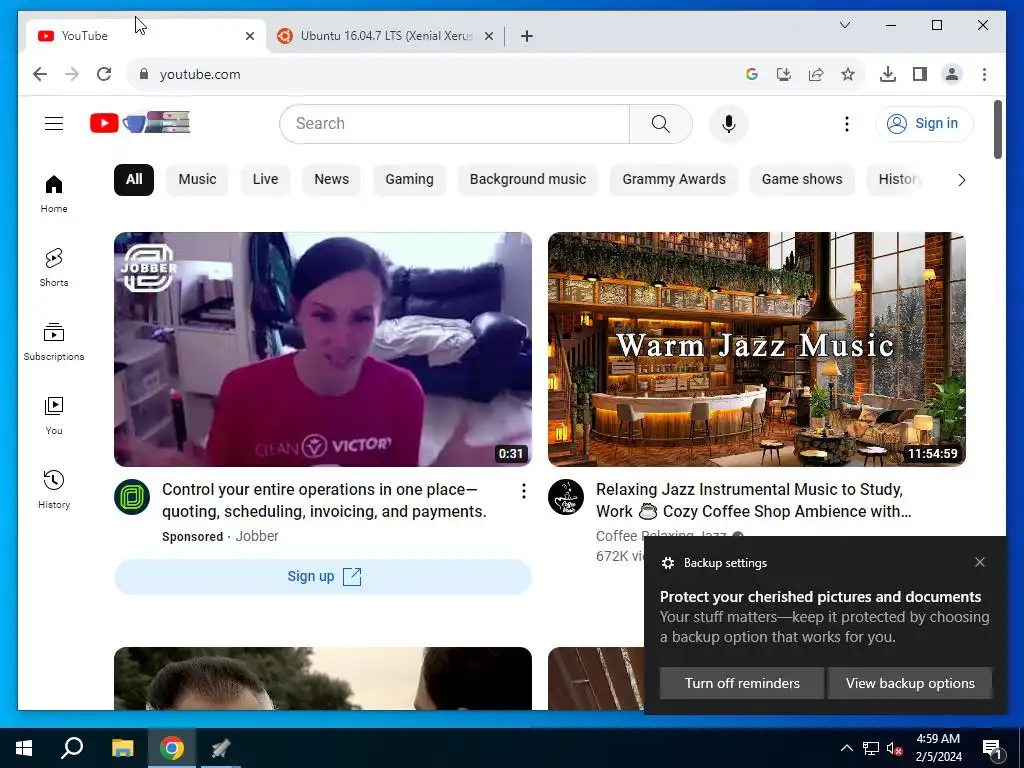Screen dimensions: 1024x768
Task: Click Chrome icon on the taskbar
Action: coord(172,748)
